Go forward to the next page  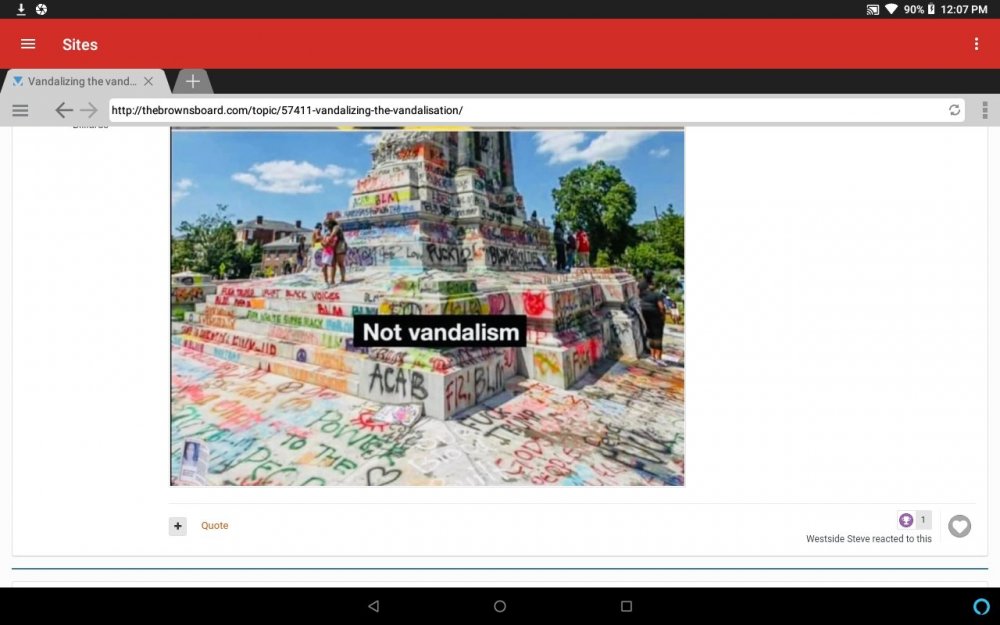tap(89, 110)
